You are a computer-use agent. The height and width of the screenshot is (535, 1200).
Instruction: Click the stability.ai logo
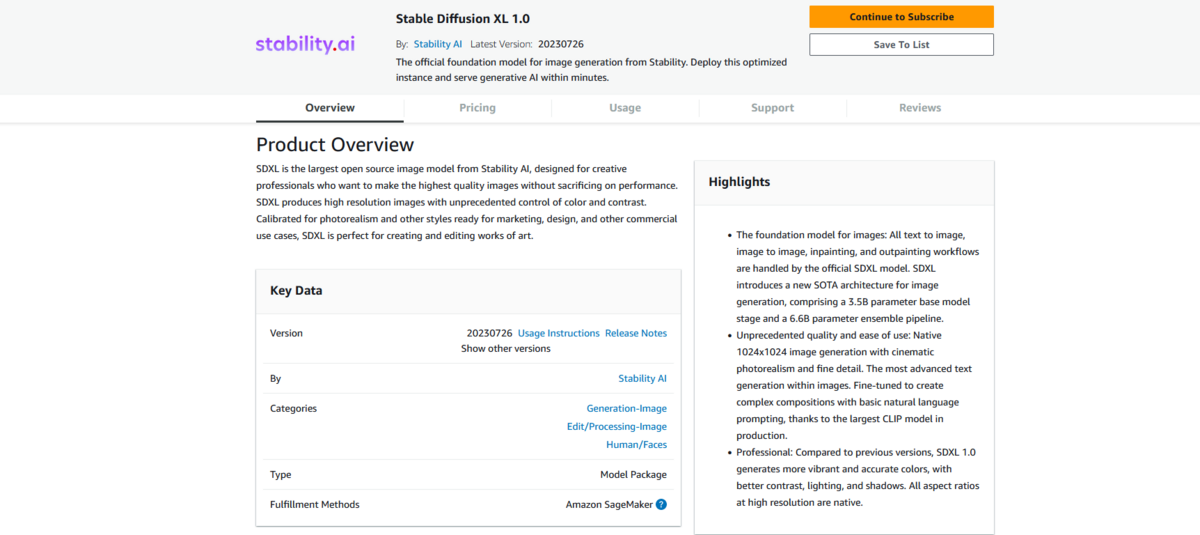point(305,44)
